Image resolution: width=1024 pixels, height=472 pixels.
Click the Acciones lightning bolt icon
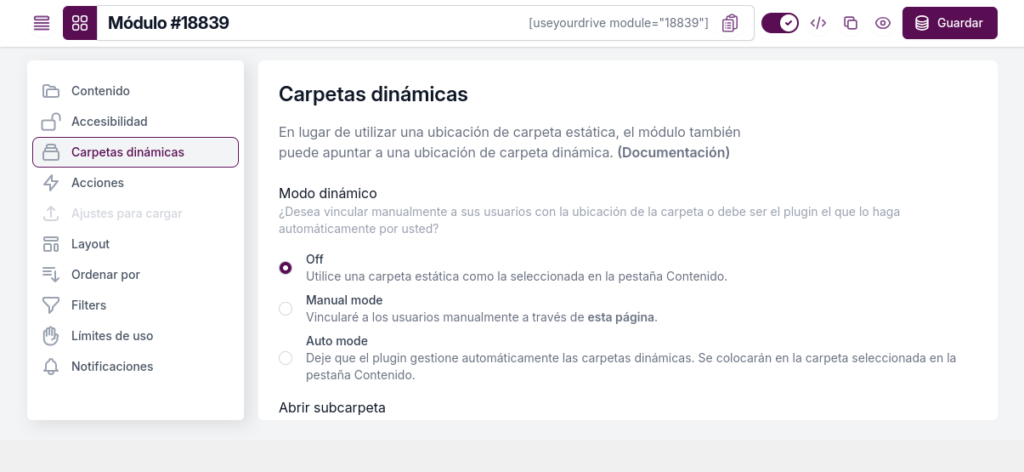pyautogui.click(x=51, y=183)
